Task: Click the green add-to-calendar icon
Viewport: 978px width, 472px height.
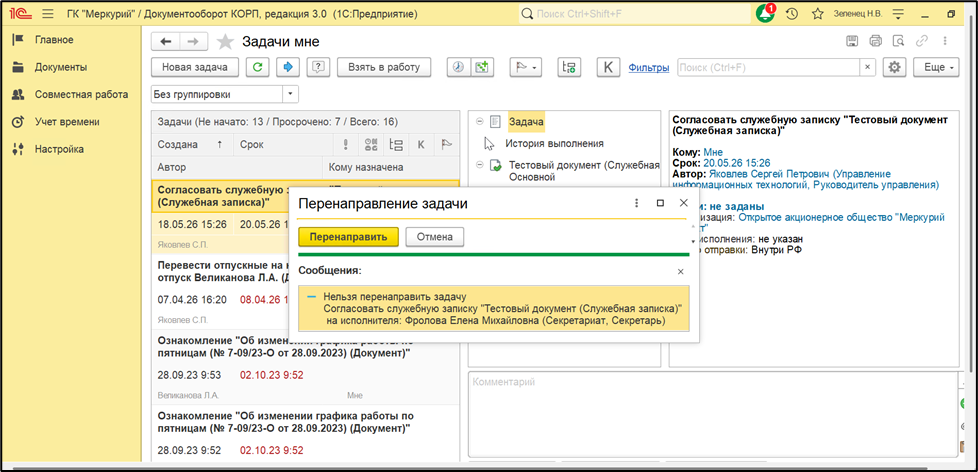Action: click(481, 67)
